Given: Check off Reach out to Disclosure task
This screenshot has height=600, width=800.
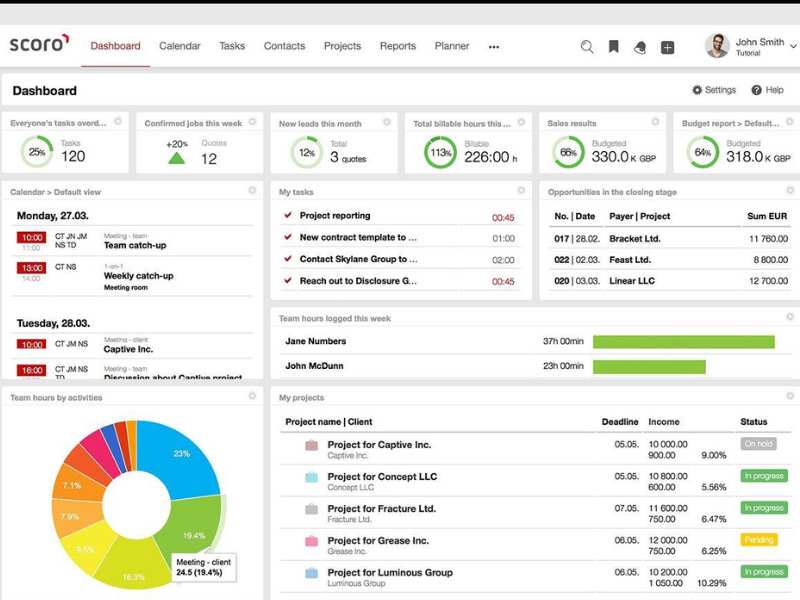Looking at the screenshot, I should (288, 281).
